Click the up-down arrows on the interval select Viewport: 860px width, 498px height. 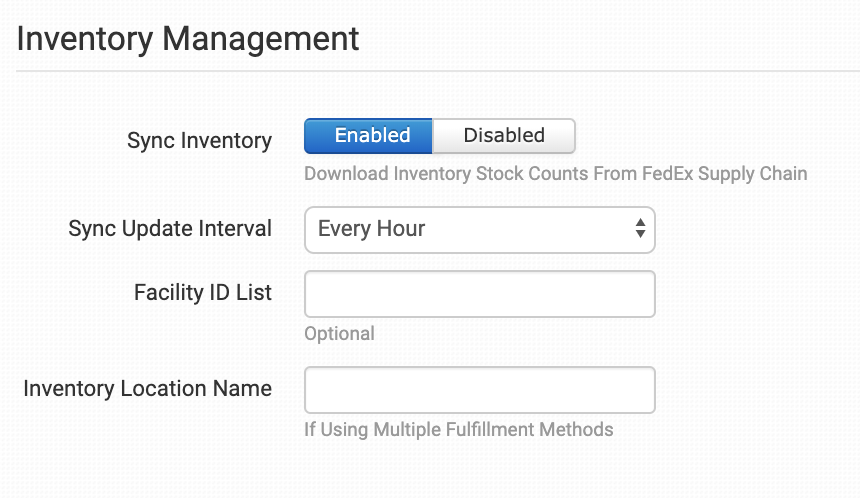pyautogui.click(x=640, y=229)
